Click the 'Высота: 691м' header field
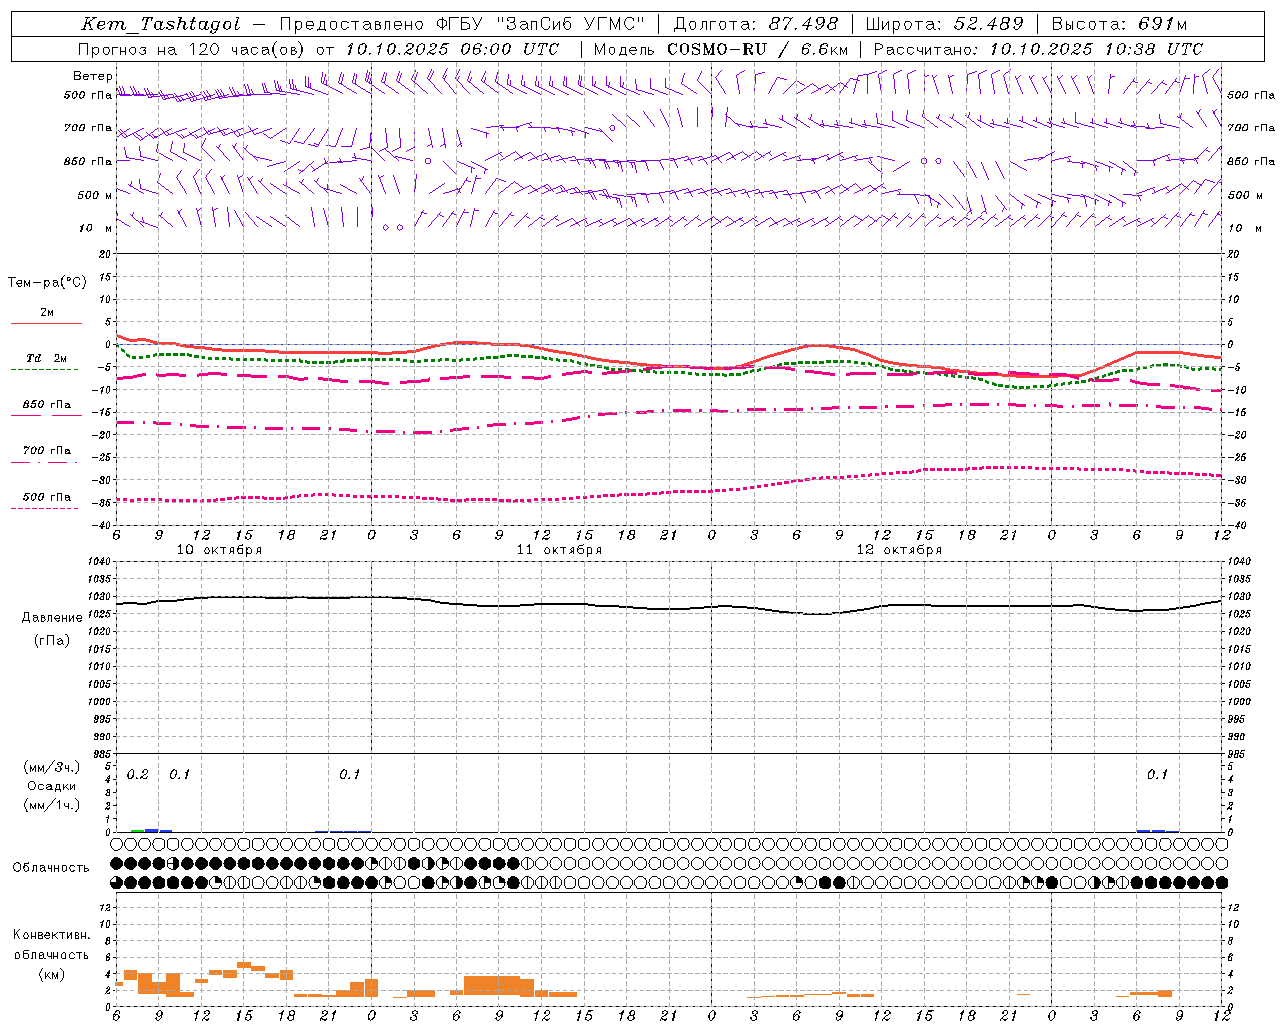 pyautogui.click(x=1119, y=24)
